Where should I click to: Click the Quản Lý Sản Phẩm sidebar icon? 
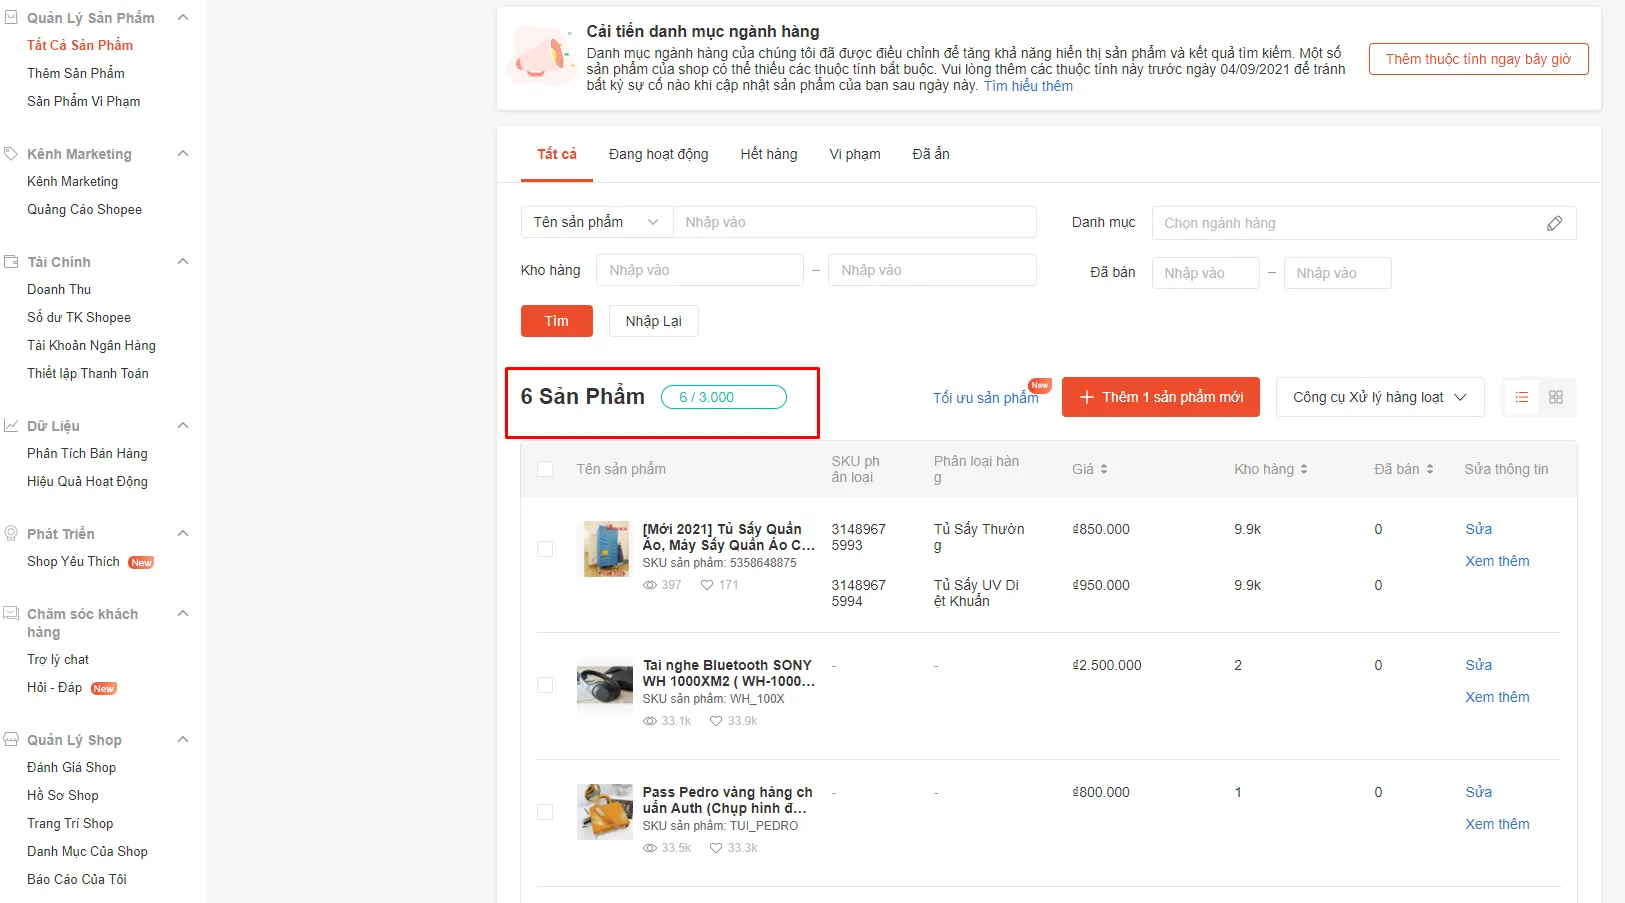11,18
